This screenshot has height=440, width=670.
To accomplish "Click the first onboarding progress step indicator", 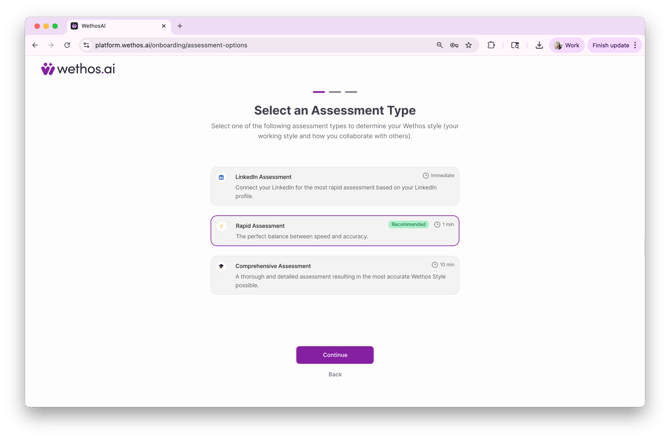I will (x=319, y=92).
